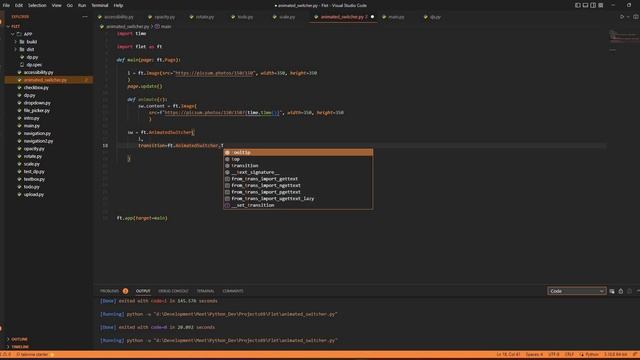
Task: Open test_dp.py in the Explorer tree
Action: click(49, 172)
